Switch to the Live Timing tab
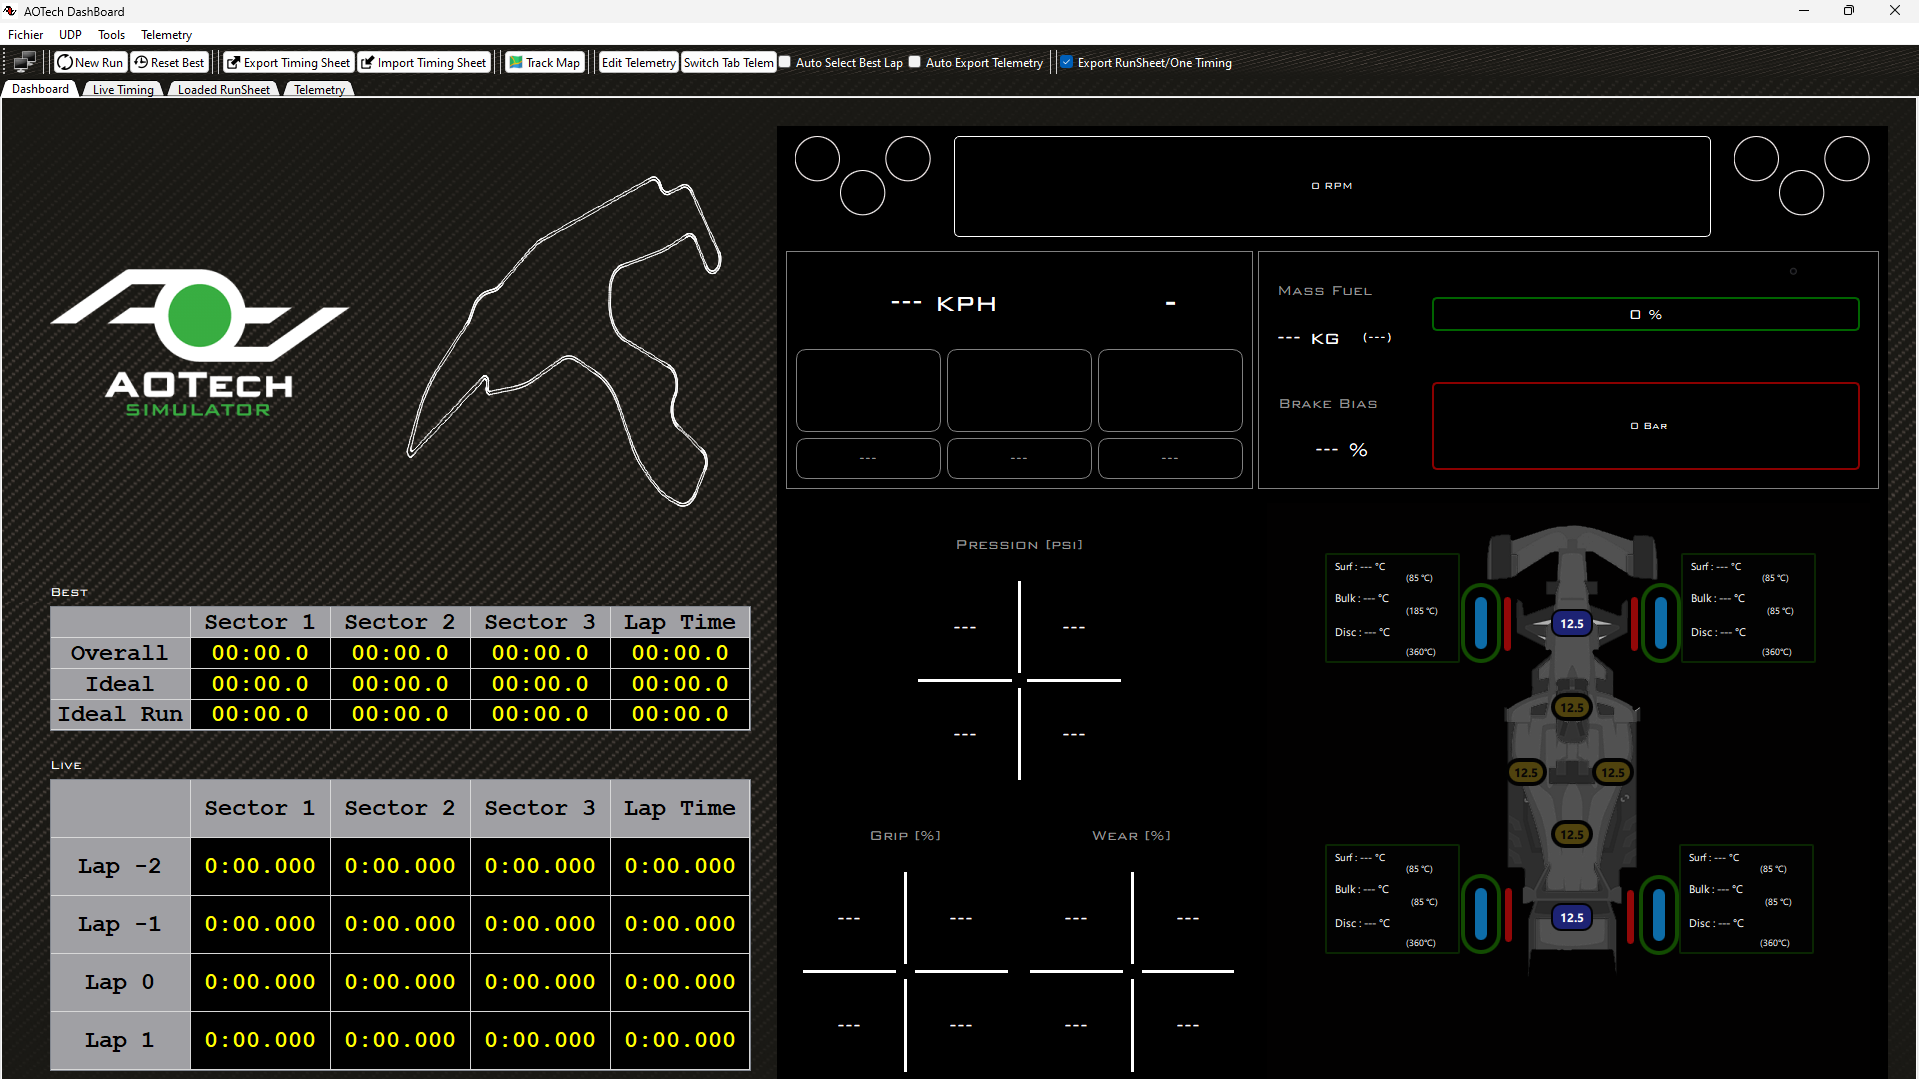1919x1079 pixels. pyautogui.click(x=122, y=89)
